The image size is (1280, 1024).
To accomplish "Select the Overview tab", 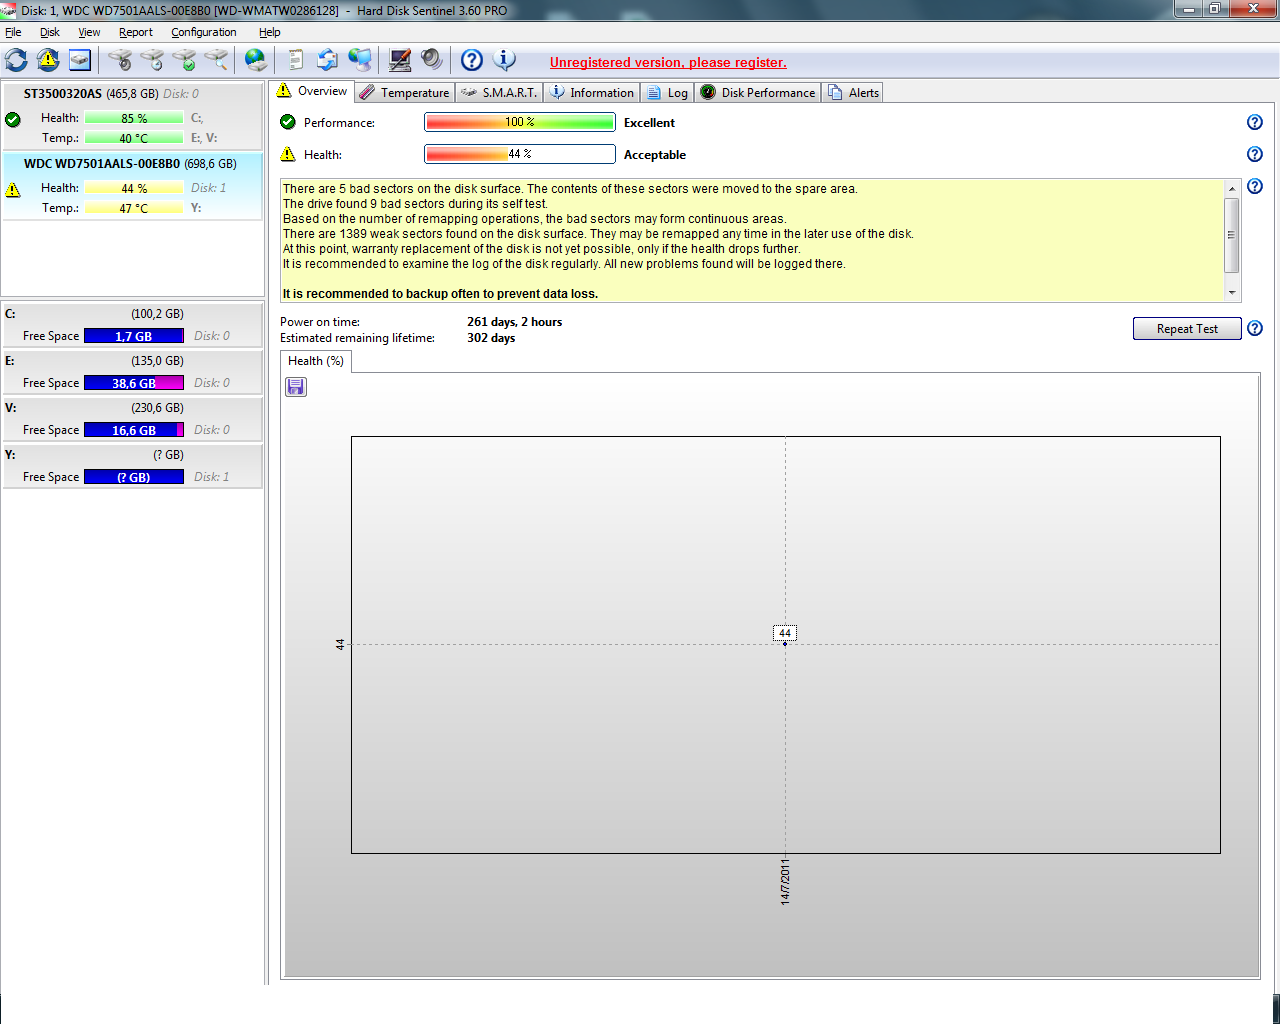I will [312, 91].
